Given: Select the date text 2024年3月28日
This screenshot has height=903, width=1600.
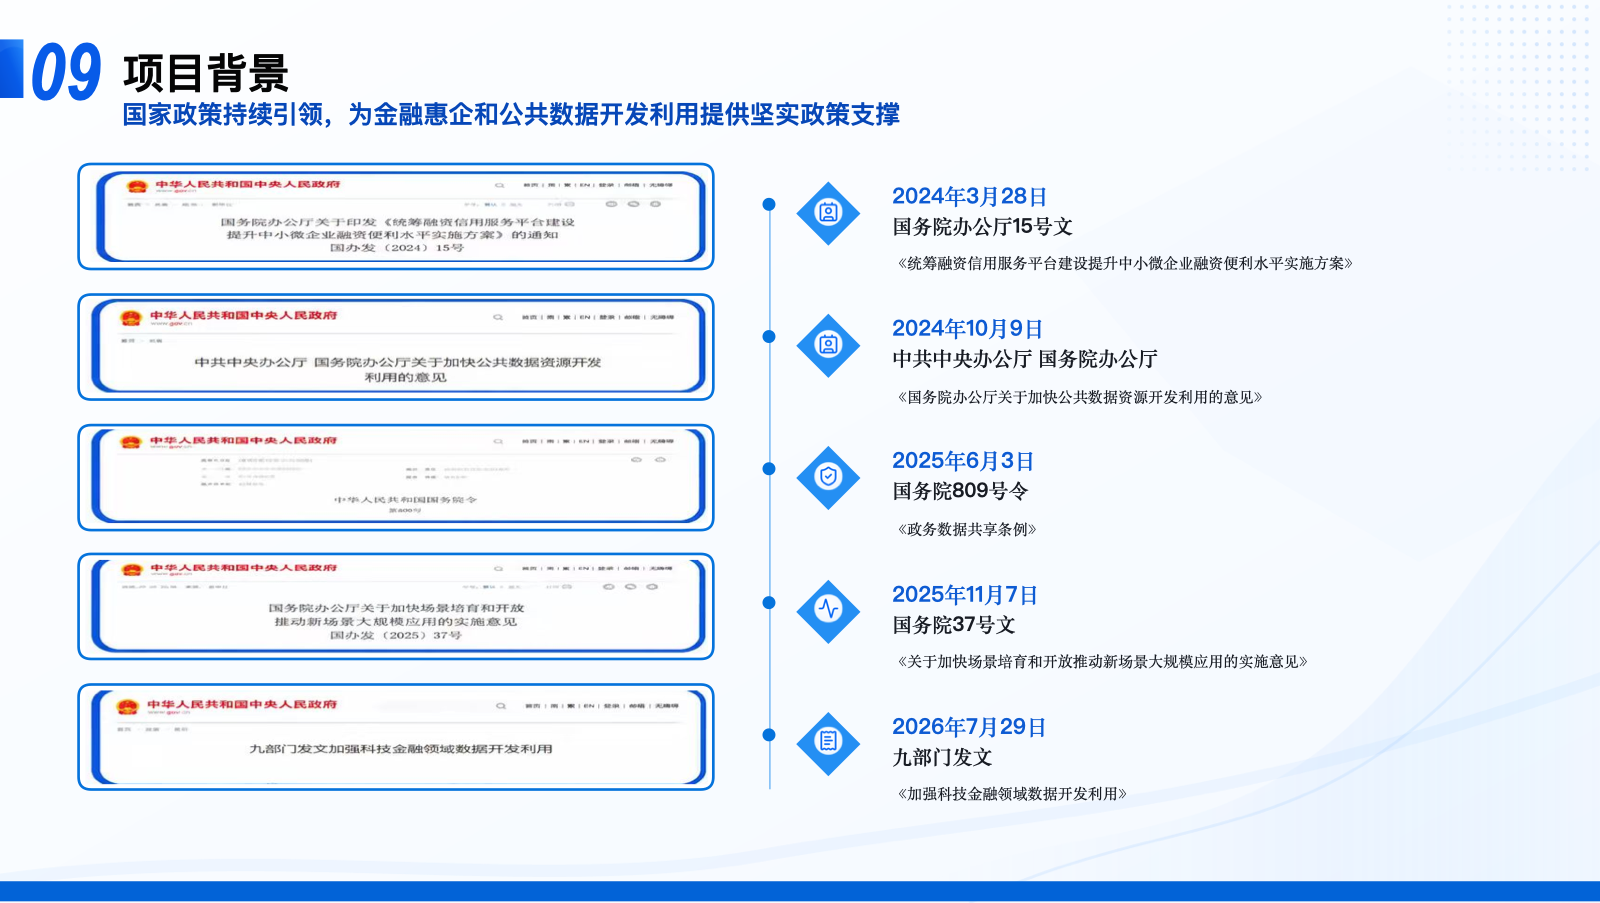Looking at the screenshot, I should click(969, 196).
